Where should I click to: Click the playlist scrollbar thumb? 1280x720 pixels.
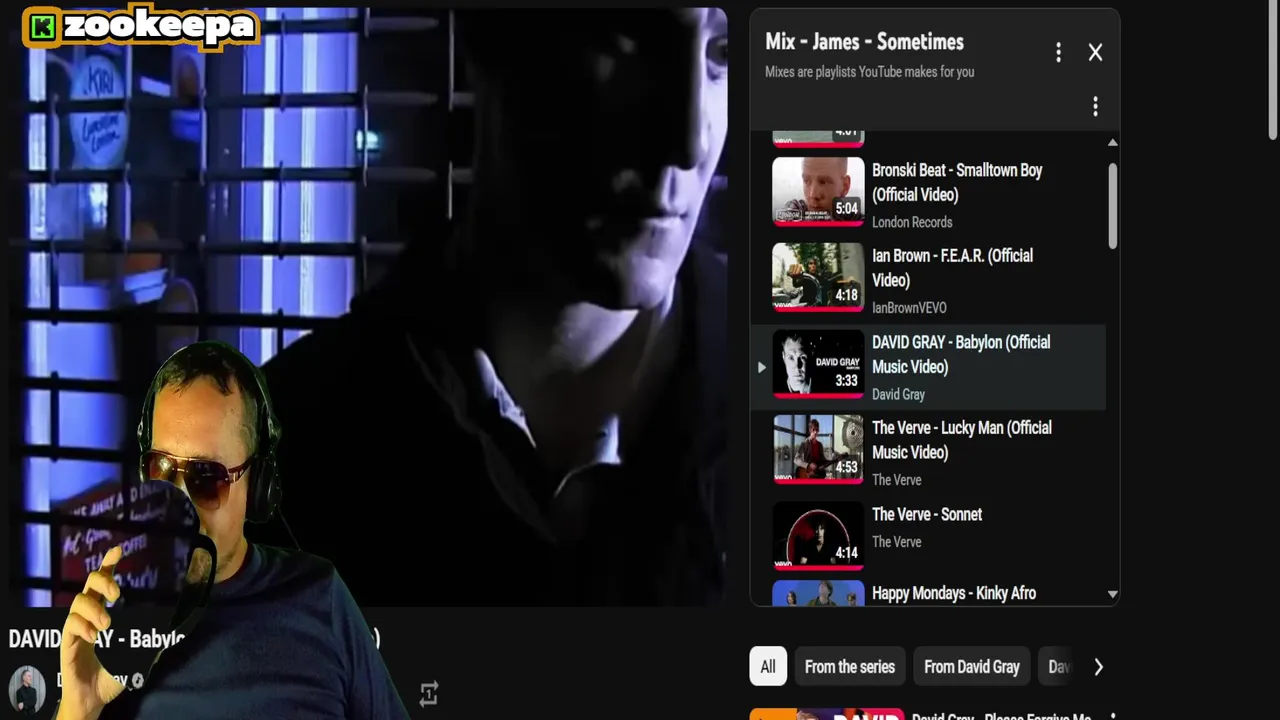(1112, 207)
